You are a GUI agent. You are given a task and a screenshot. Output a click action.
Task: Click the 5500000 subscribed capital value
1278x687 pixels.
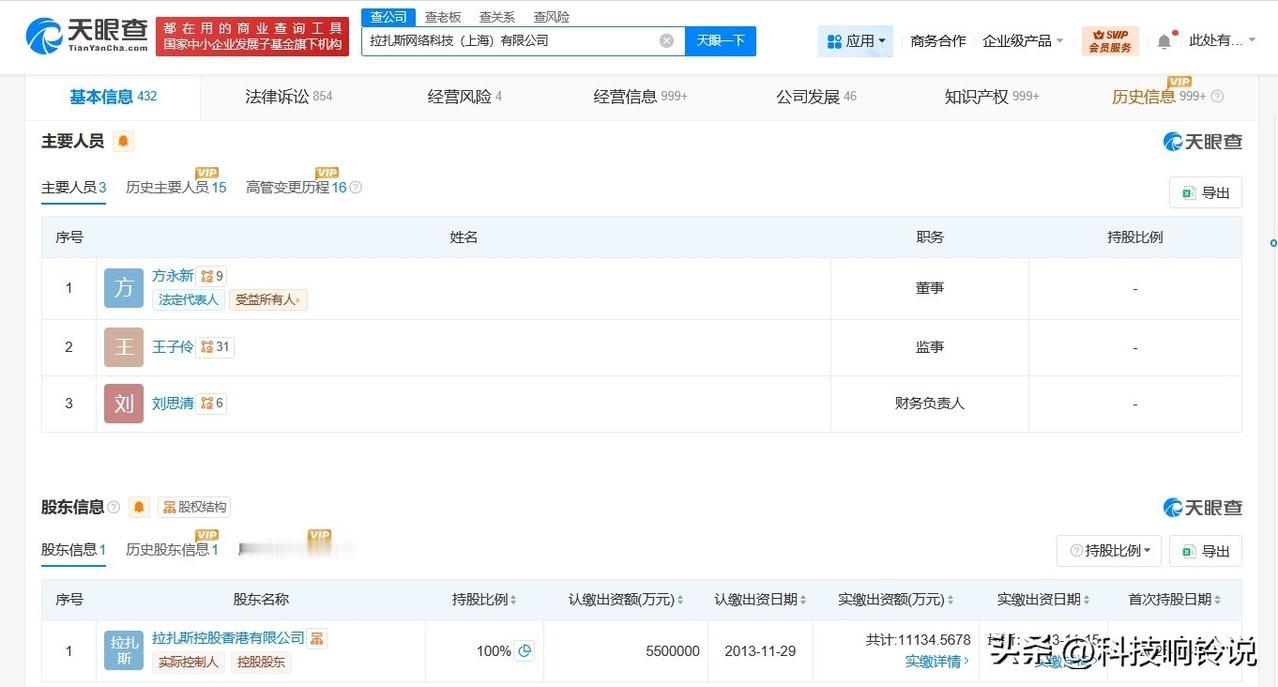672,651
